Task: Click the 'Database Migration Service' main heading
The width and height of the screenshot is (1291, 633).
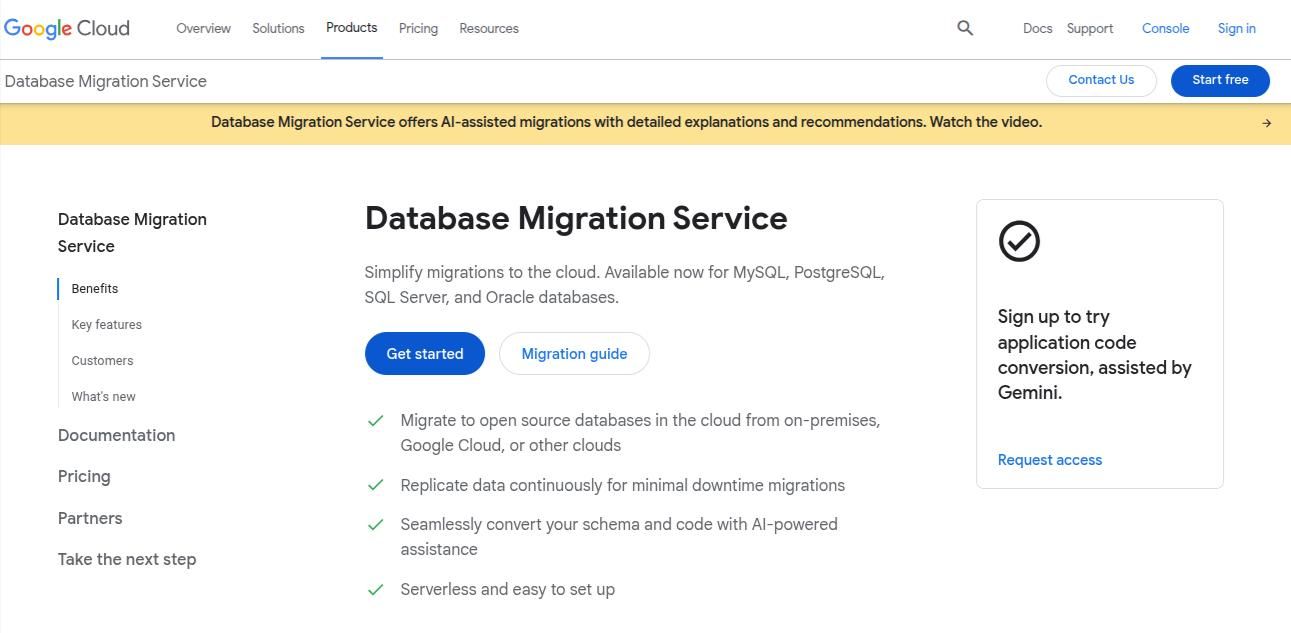Action: coord(576,218)
